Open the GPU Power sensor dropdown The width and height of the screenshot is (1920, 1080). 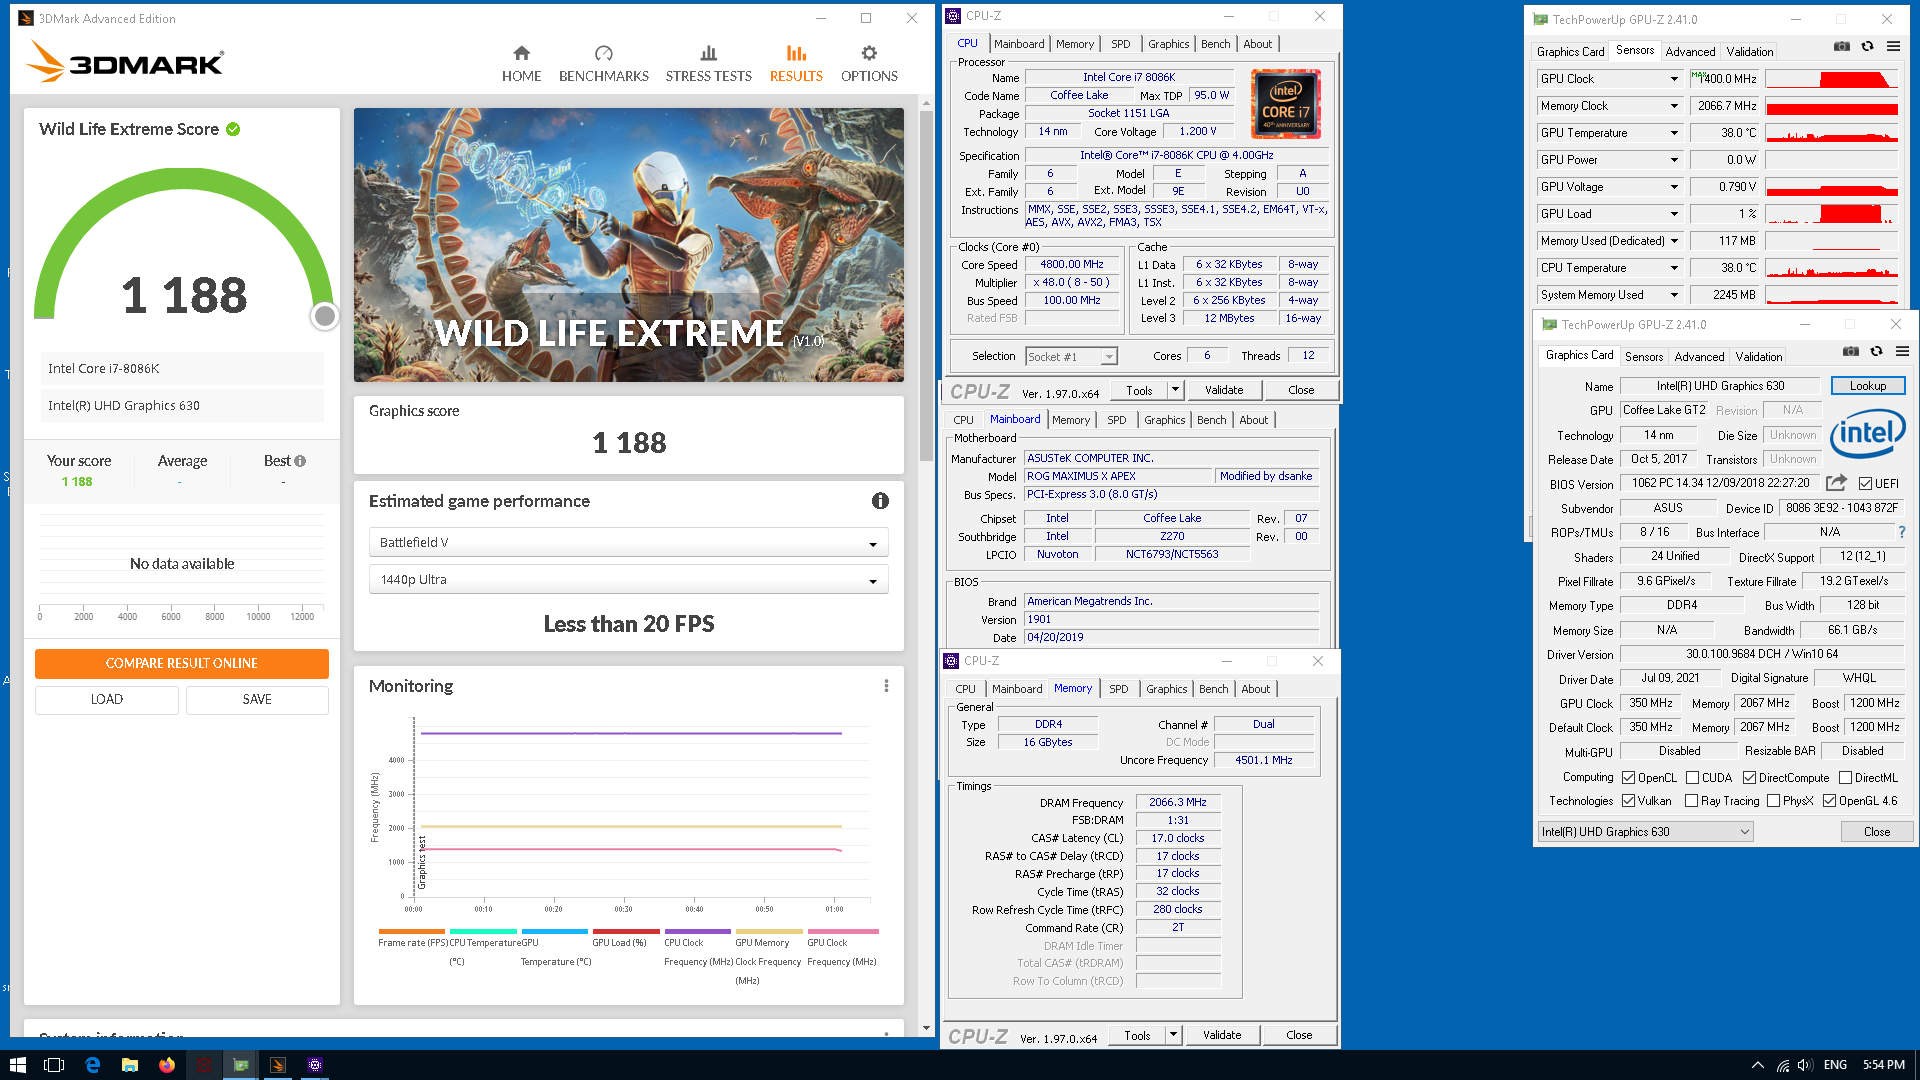point(1674,160)
